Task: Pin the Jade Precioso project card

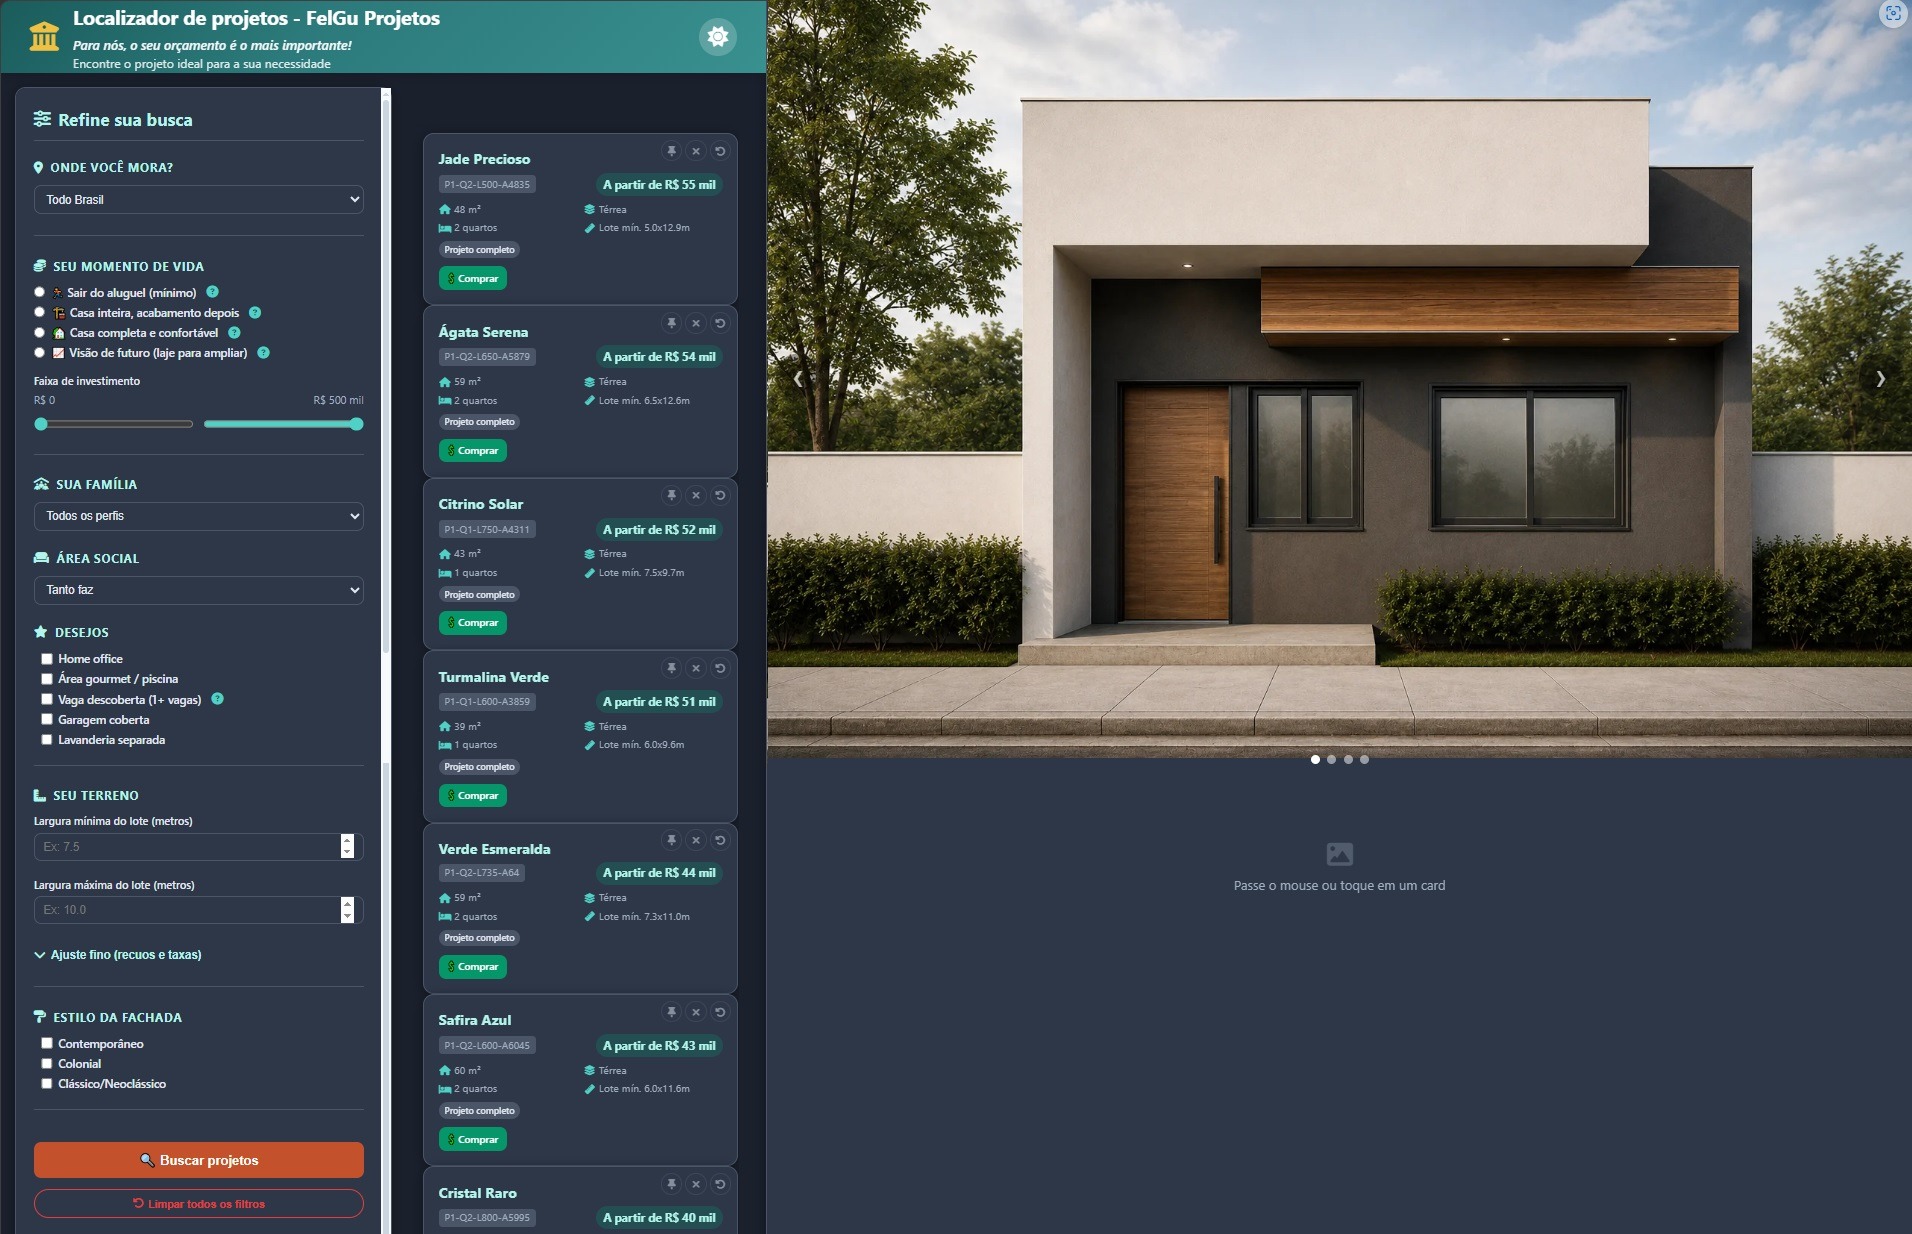Action: pyautogui.click(x=672, y=151)
